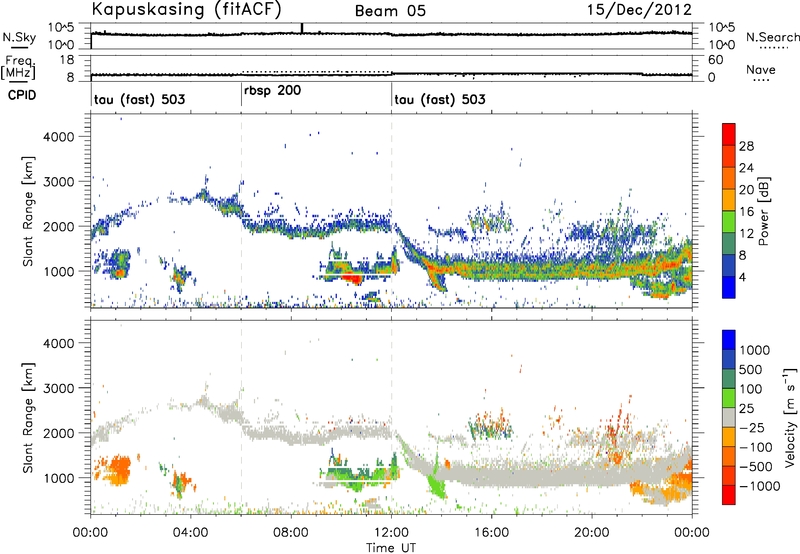The height and width of the screenshot is (554, 800).
Task: Click the grey band of velocity colorbar
Action: [729, 417]
